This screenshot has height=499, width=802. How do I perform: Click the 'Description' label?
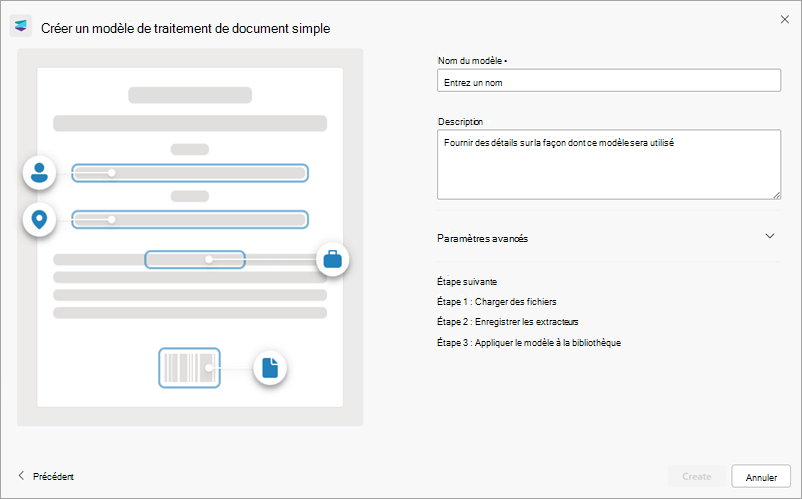click(x=460, y=121)
